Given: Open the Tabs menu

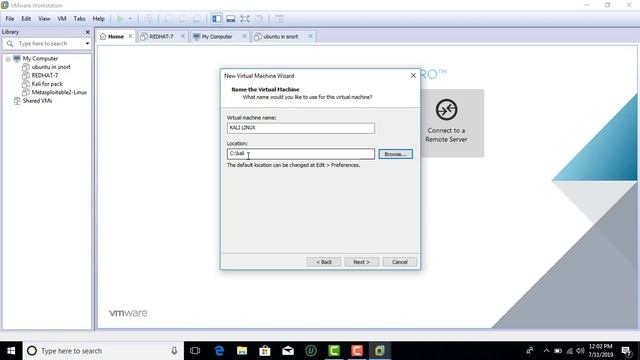Looking at the screenshot, I should click(x=79, y=19).
